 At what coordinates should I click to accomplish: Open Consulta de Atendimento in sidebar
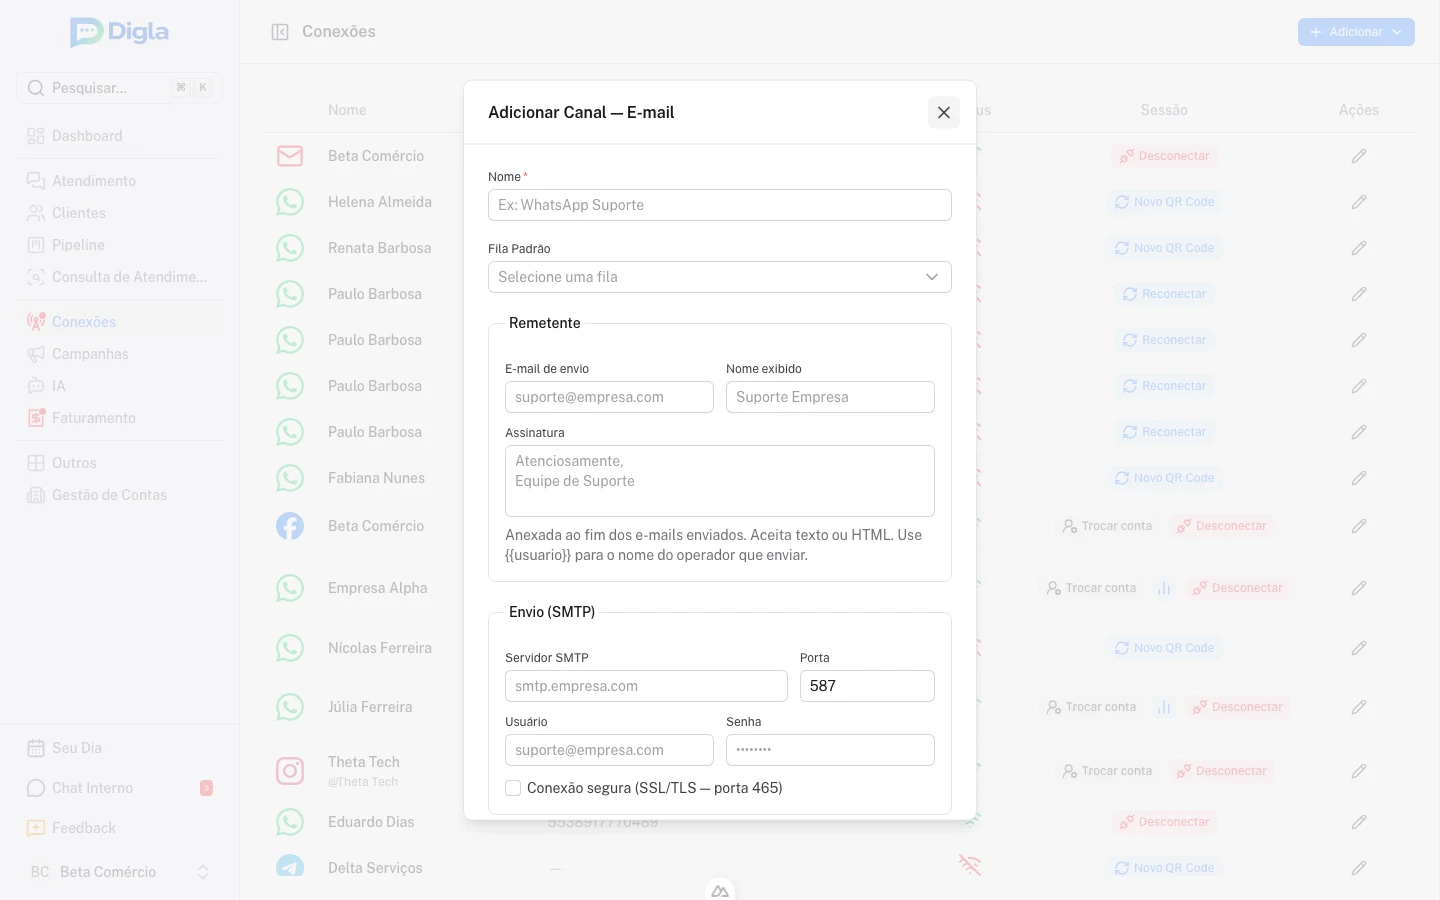[119, 277]
